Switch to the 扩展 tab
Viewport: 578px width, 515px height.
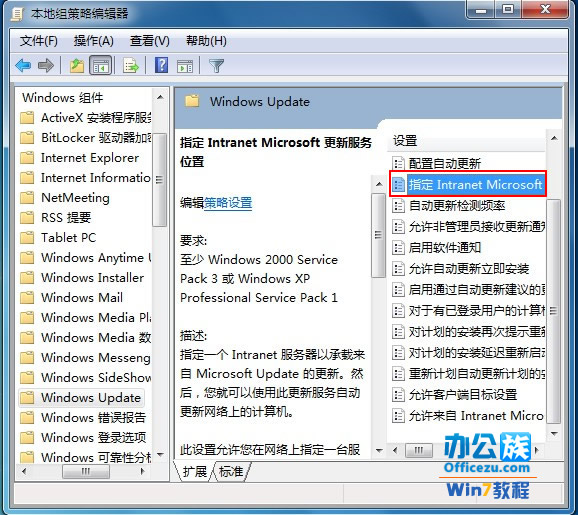[x=195, y=471]
